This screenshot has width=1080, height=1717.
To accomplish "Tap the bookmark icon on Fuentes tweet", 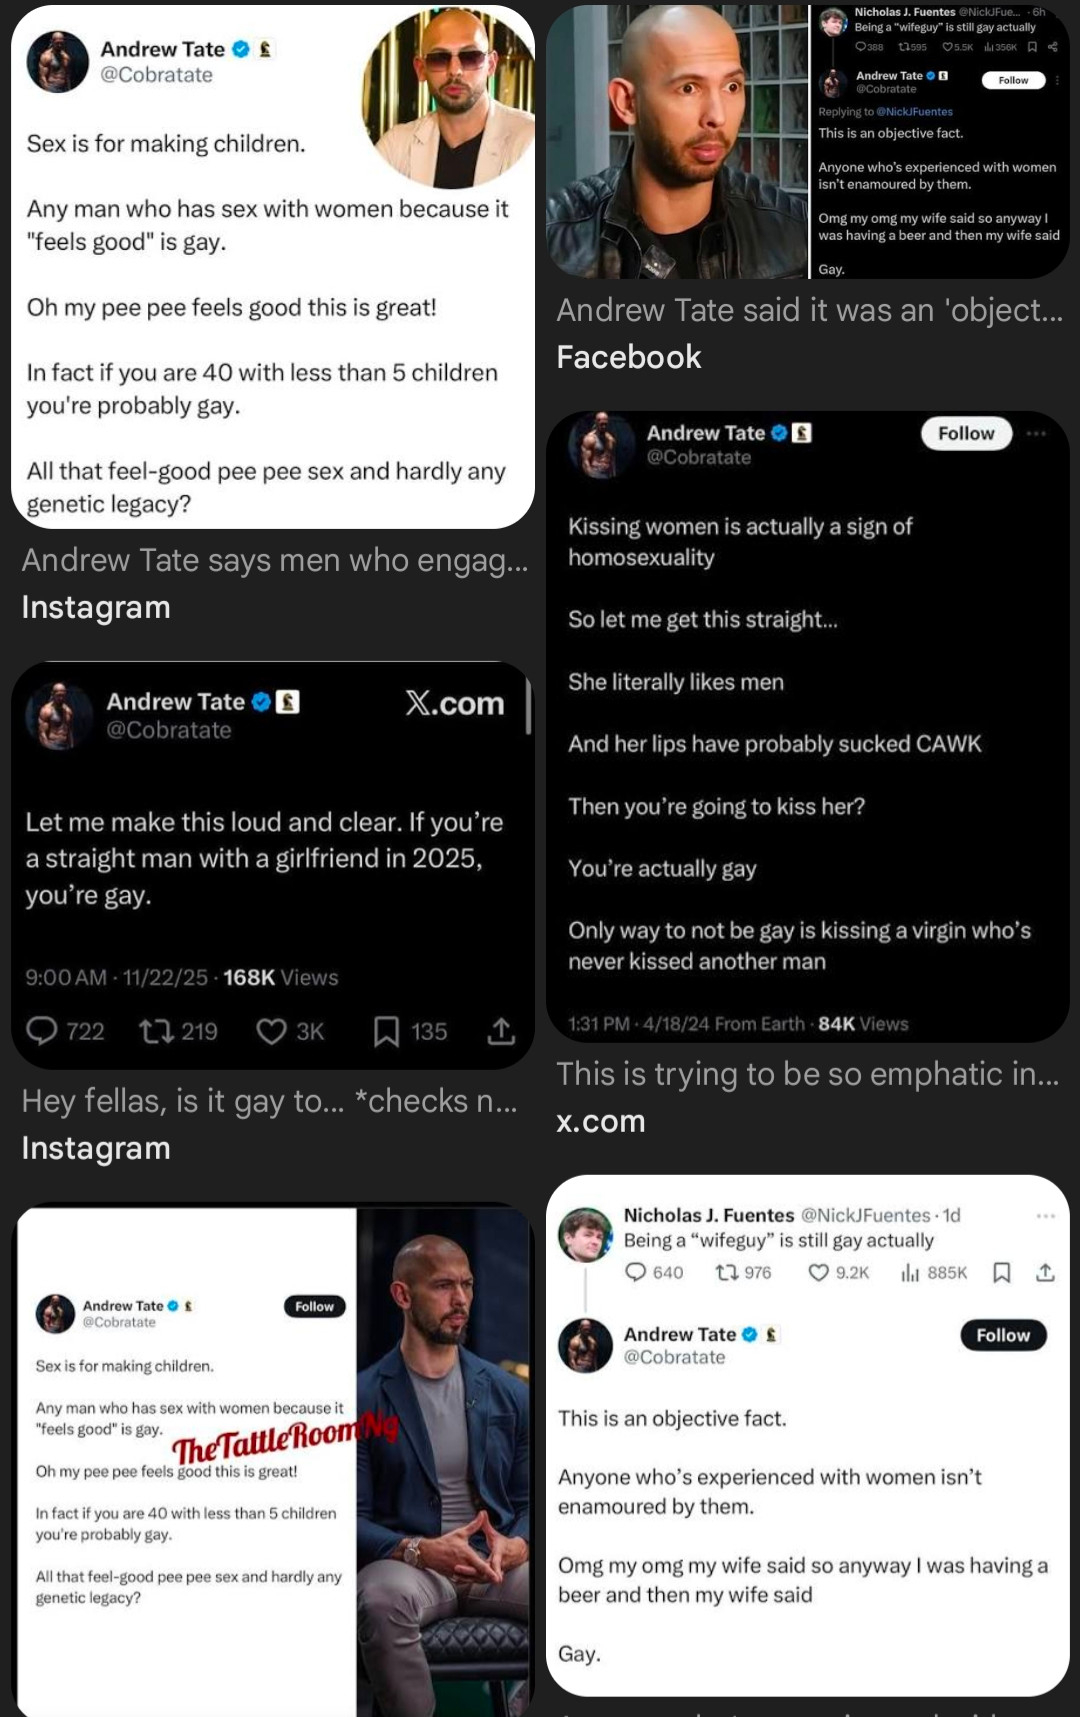I will coord(1001,1272).
